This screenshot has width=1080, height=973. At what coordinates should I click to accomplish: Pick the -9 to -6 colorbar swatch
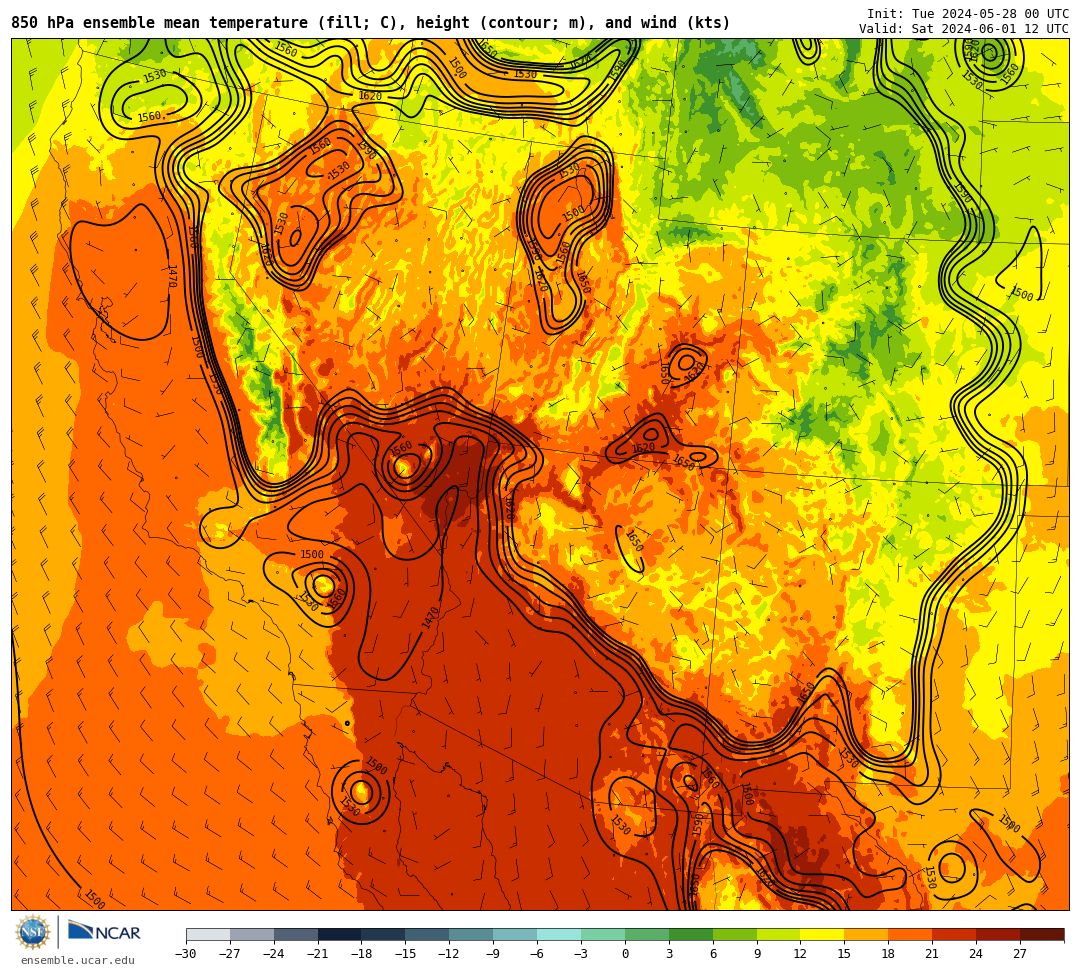[x=515, y=934]
